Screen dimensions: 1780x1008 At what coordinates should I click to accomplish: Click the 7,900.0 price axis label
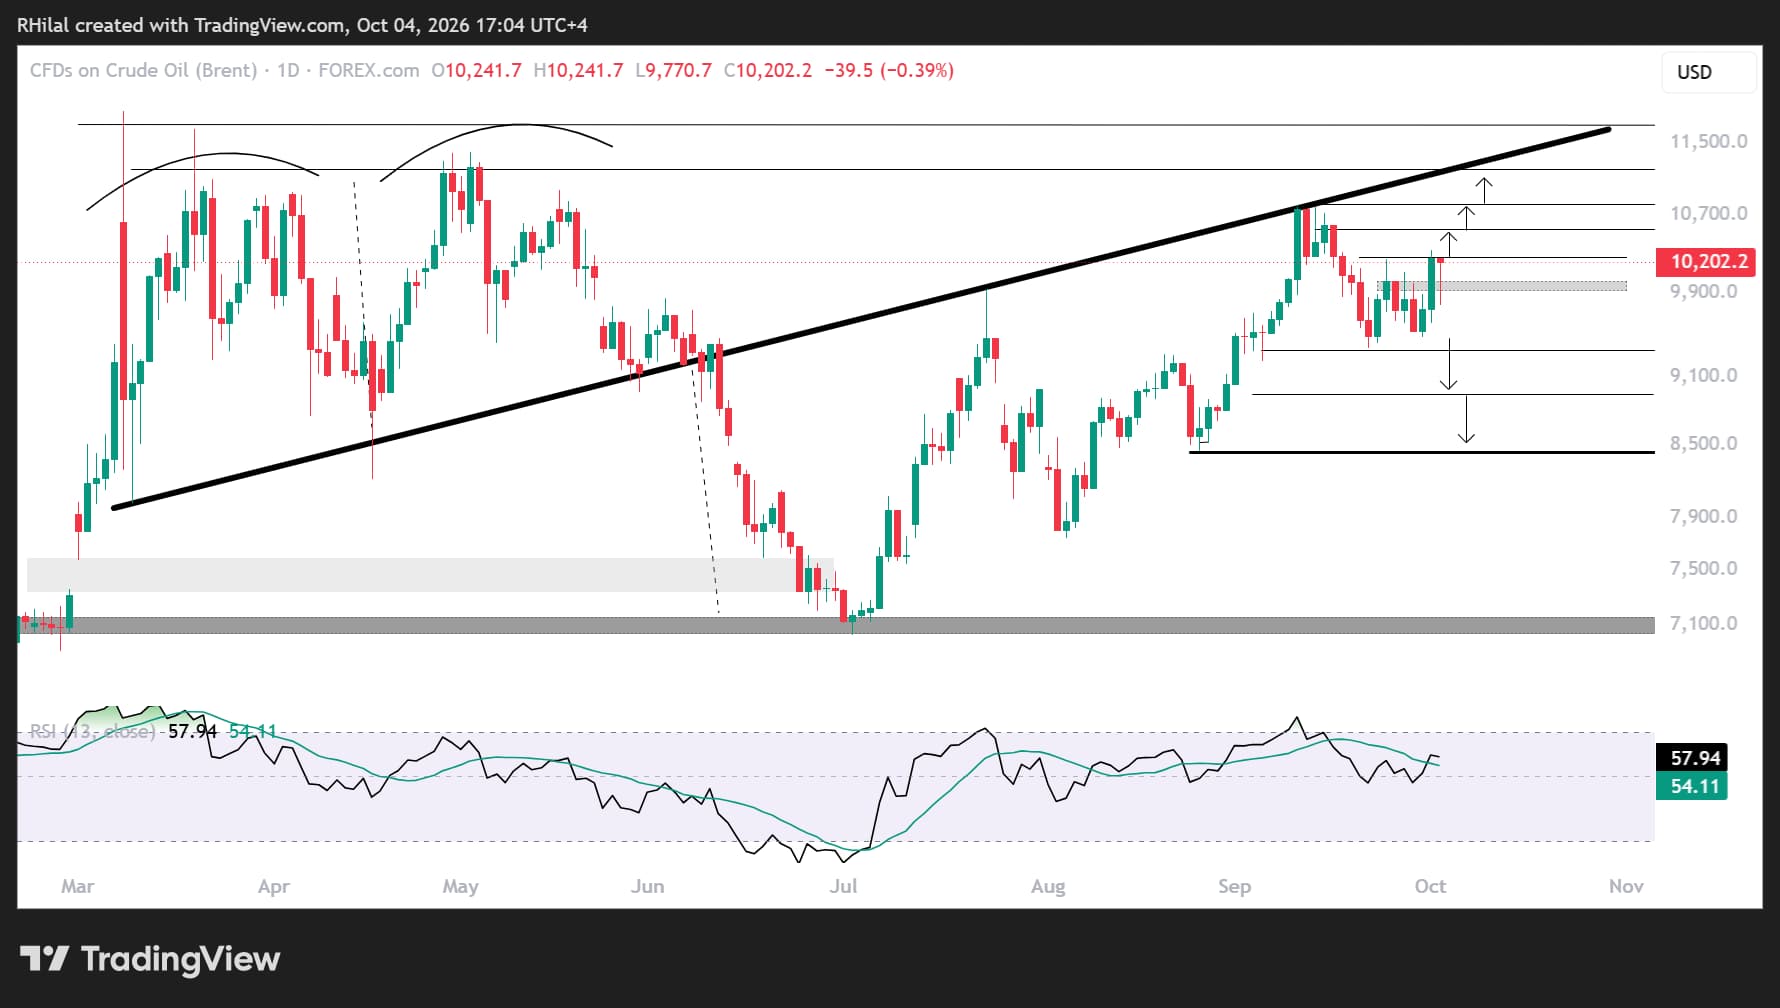pos(1704,516)
